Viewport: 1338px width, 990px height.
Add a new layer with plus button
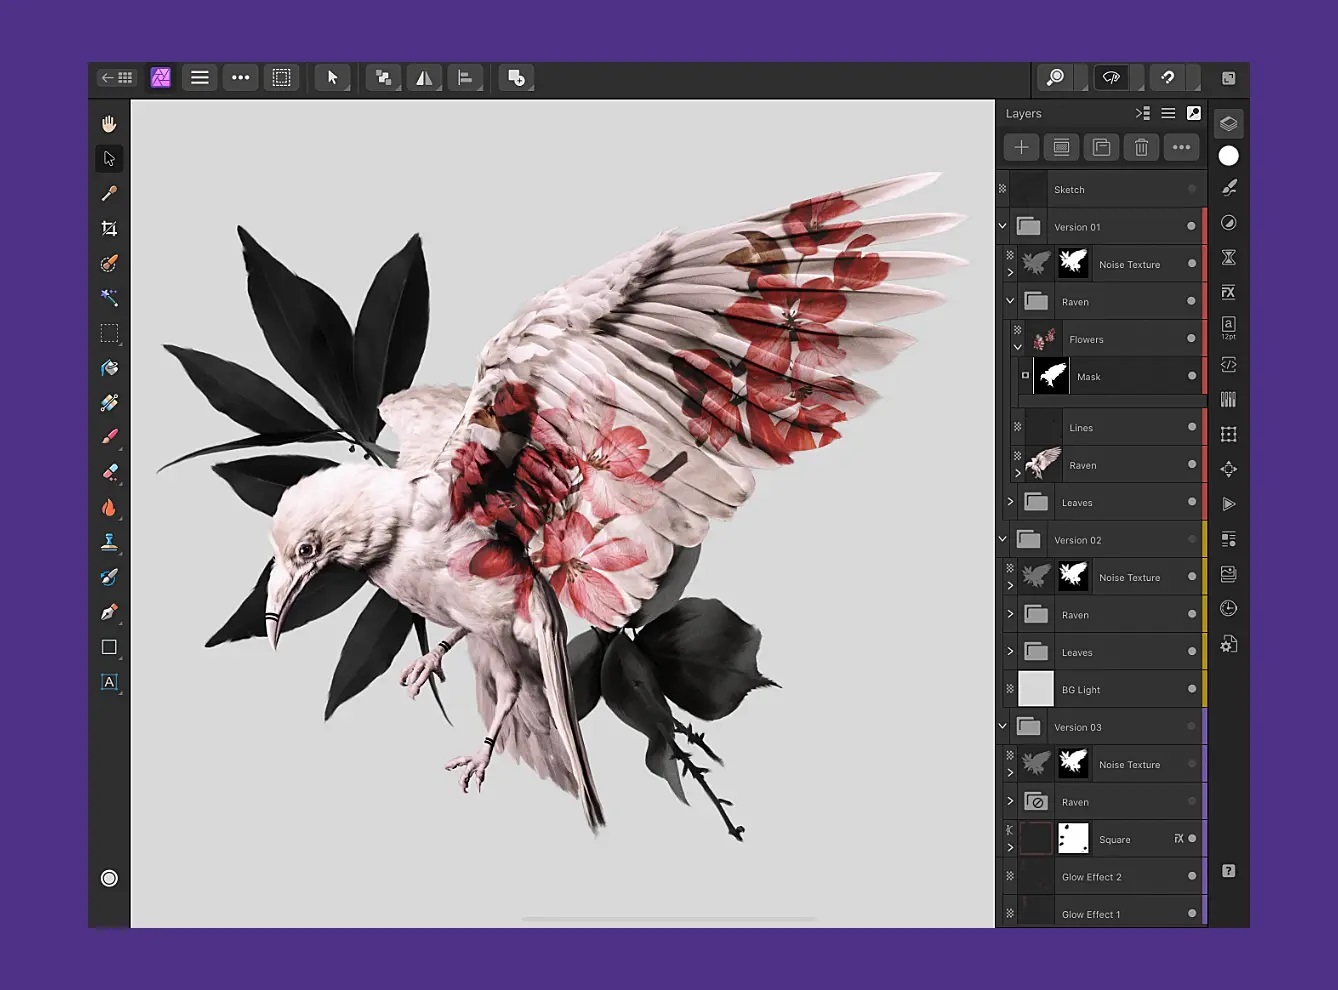(1021, 148)
